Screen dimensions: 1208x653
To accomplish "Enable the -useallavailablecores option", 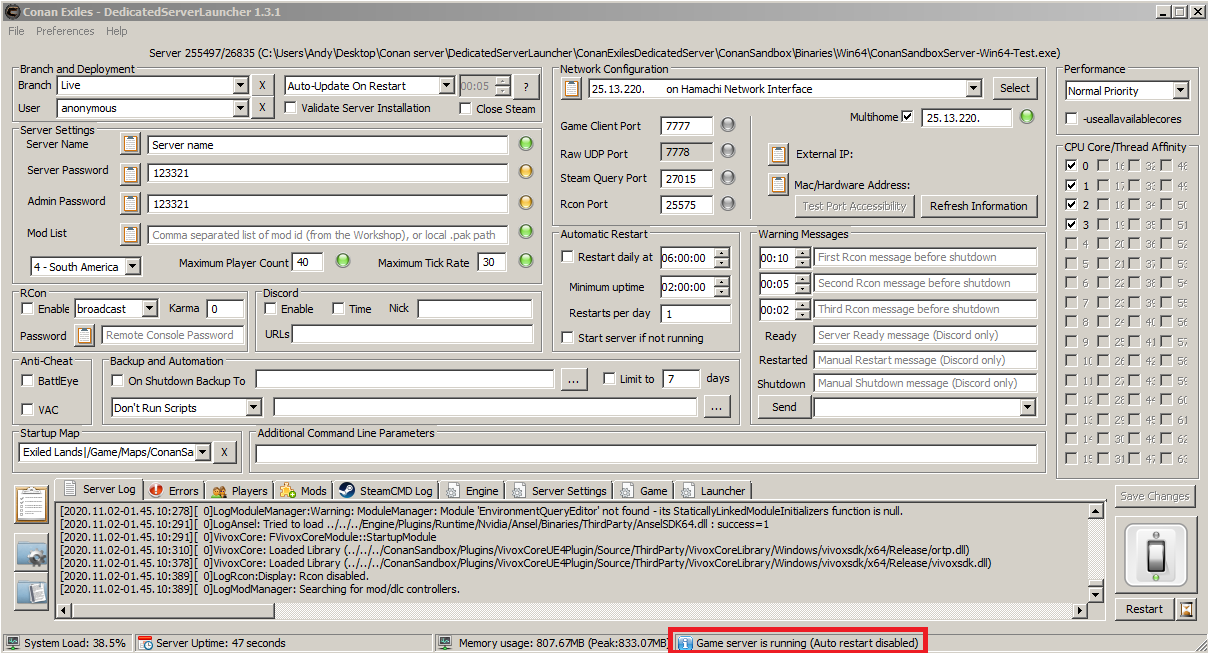I will [1073, 119].
